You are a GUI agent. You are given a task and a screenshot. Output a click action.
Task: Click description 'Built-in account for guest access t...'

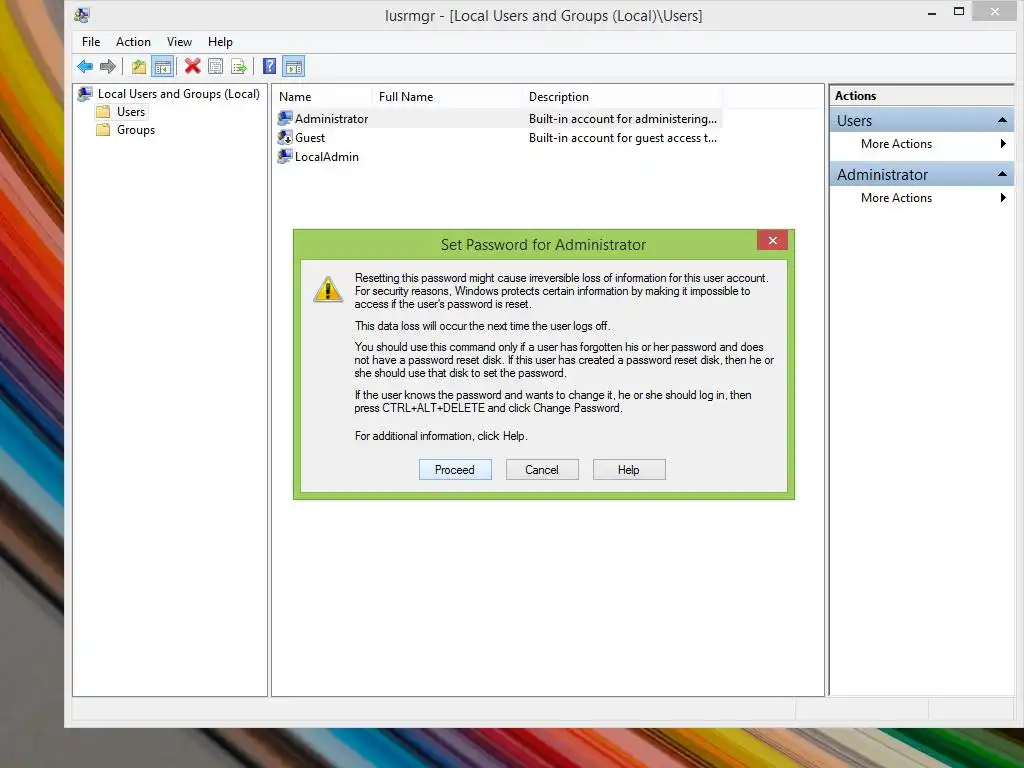pos(622,137)
